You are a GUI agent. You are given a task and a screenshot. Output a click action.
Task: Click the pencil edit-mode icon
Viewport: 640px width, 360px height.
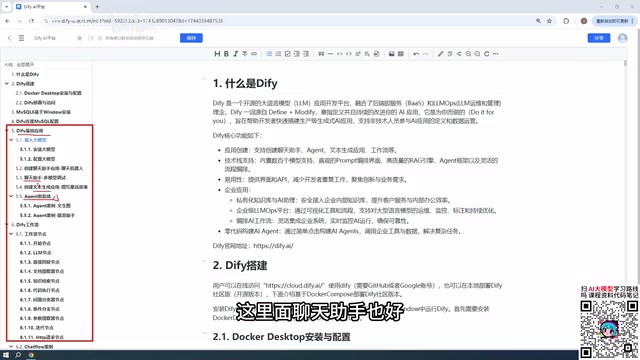[x=440, y=54]
